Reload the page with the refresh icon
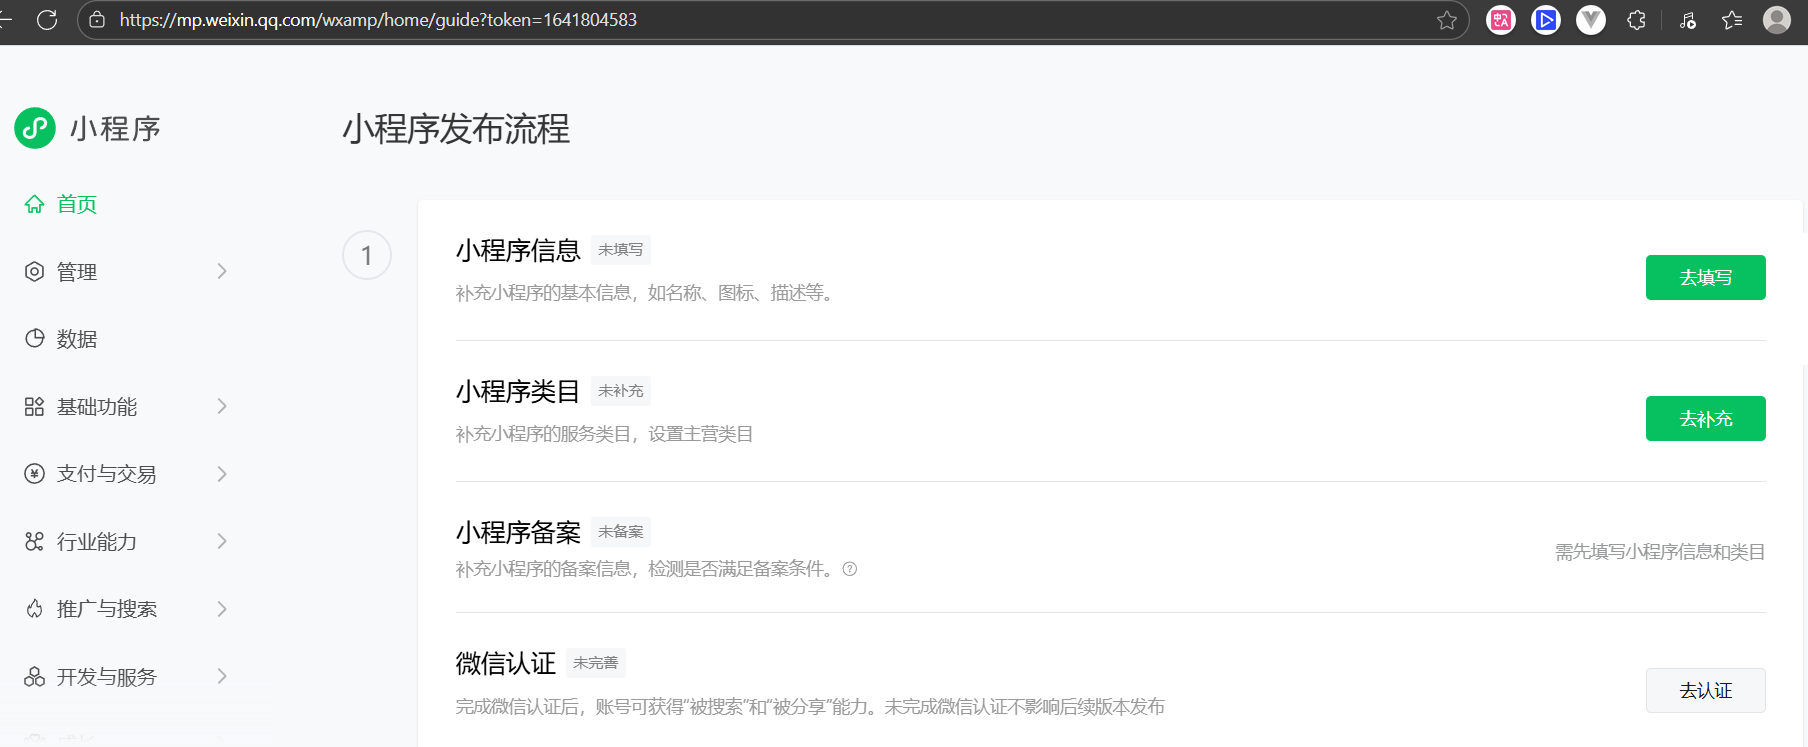 click(47, 20)
